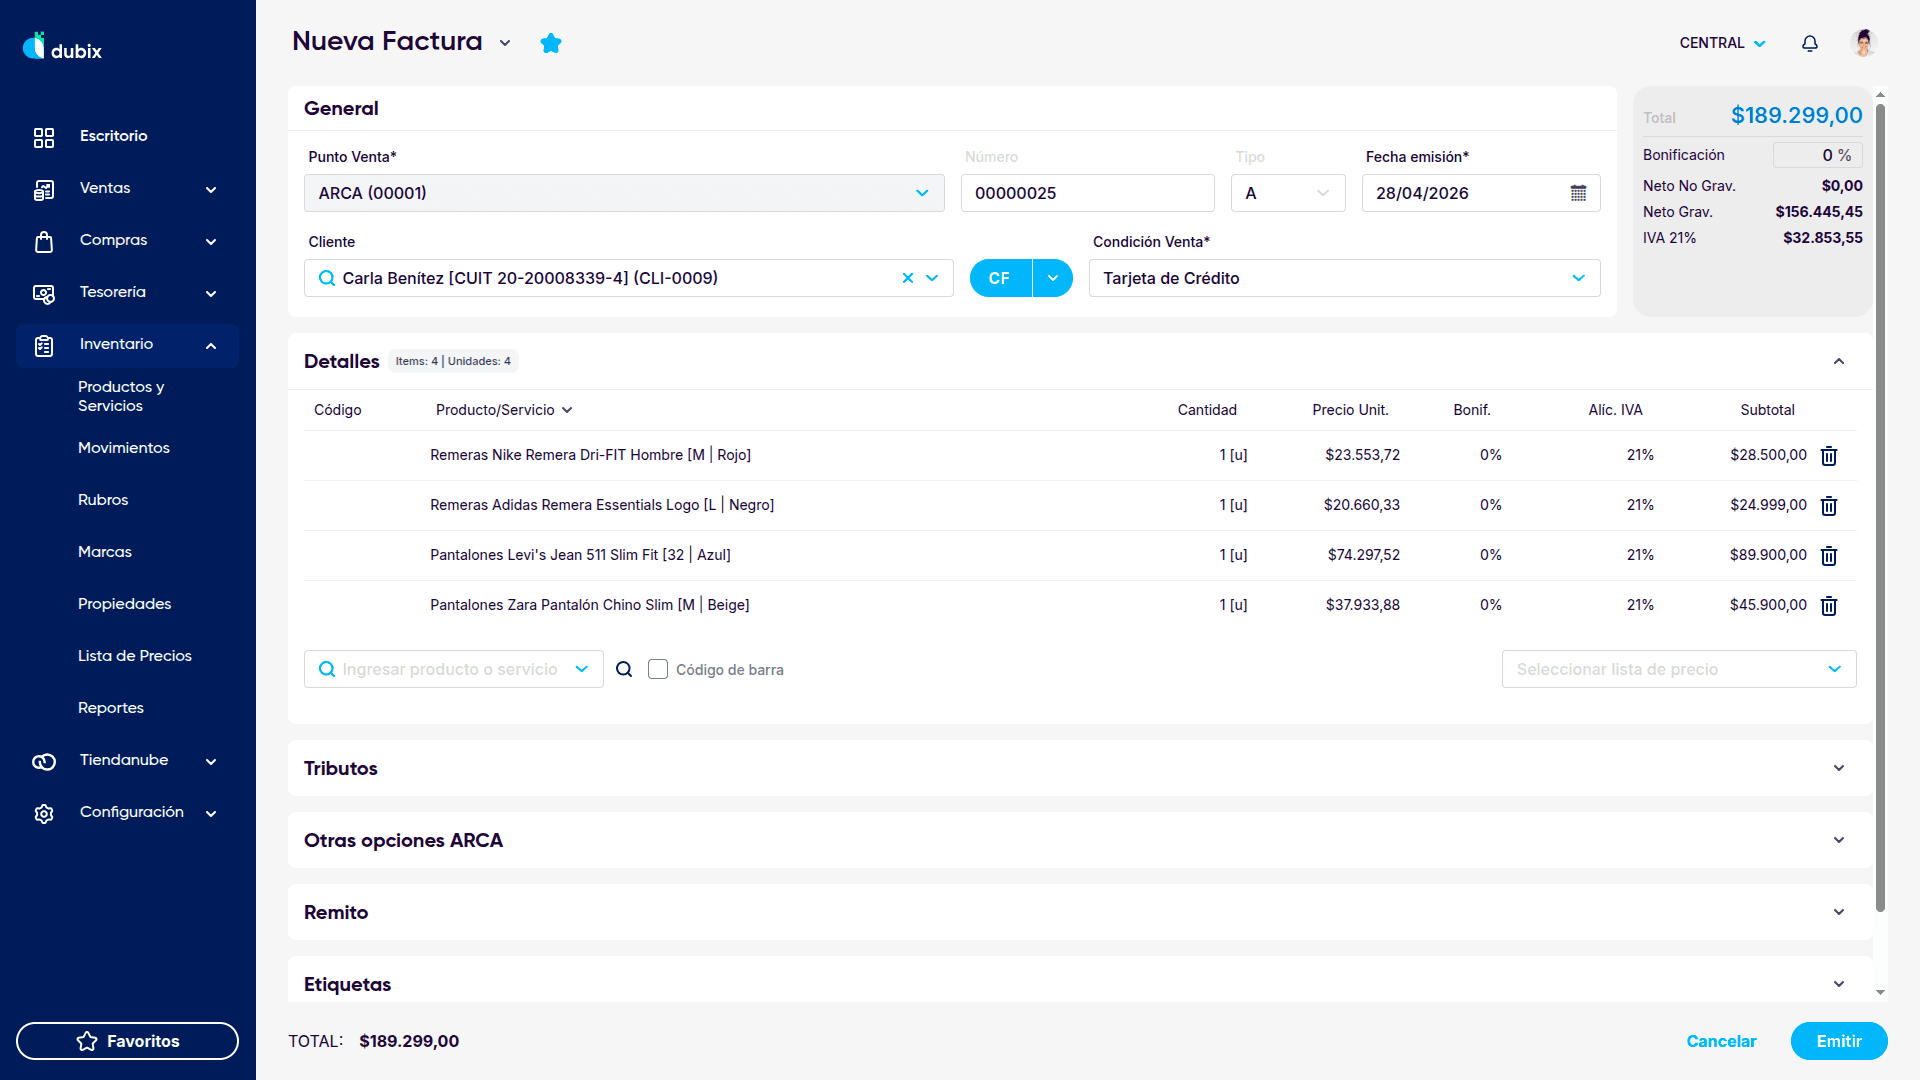Expand Configuración menu chevron

[211, 813]
